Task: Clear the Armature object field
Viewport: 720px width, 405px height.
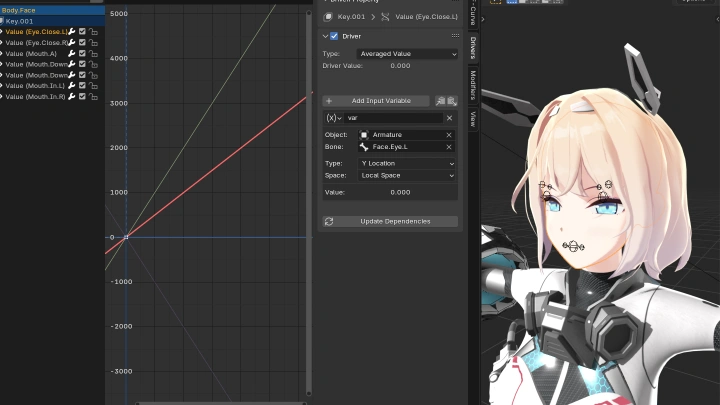Action: [449, 135]
